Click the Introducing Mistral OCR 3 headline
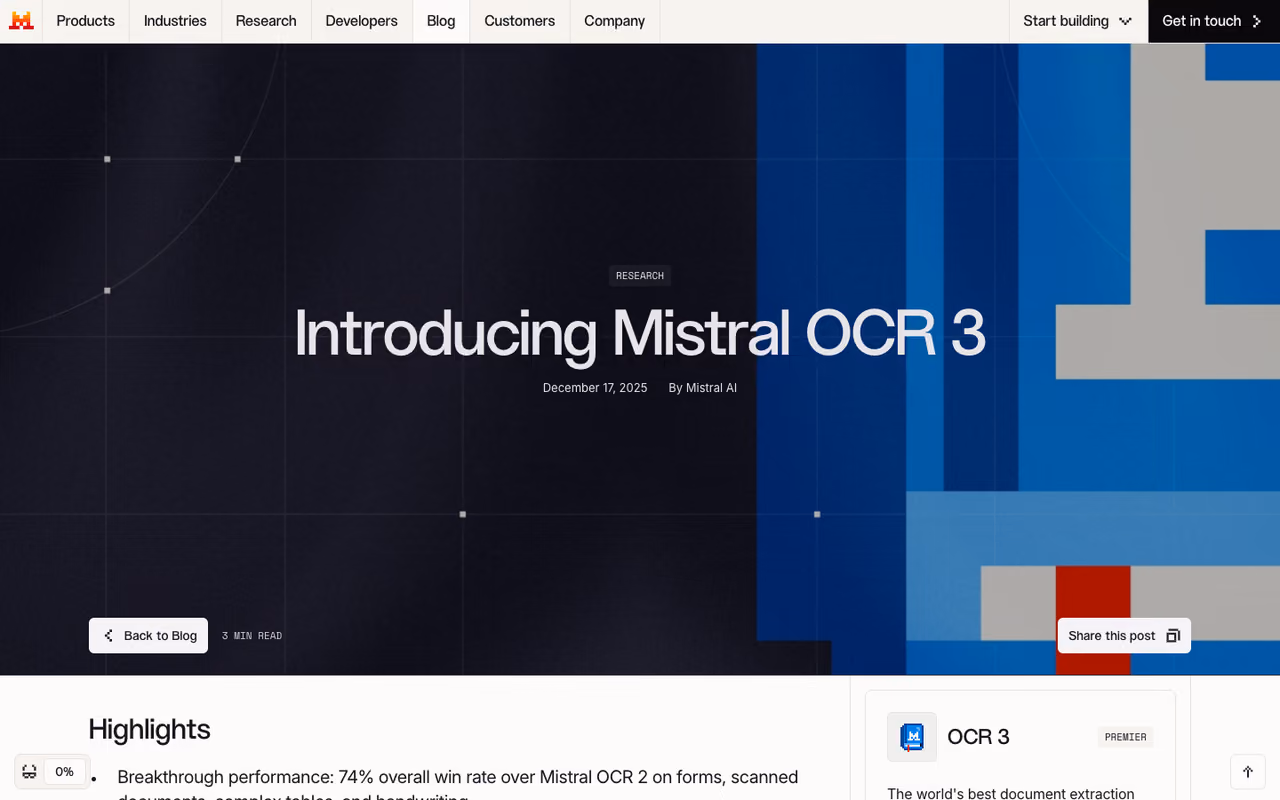The width and height of the screenshot is (1280, 800). tap(640, 333)
